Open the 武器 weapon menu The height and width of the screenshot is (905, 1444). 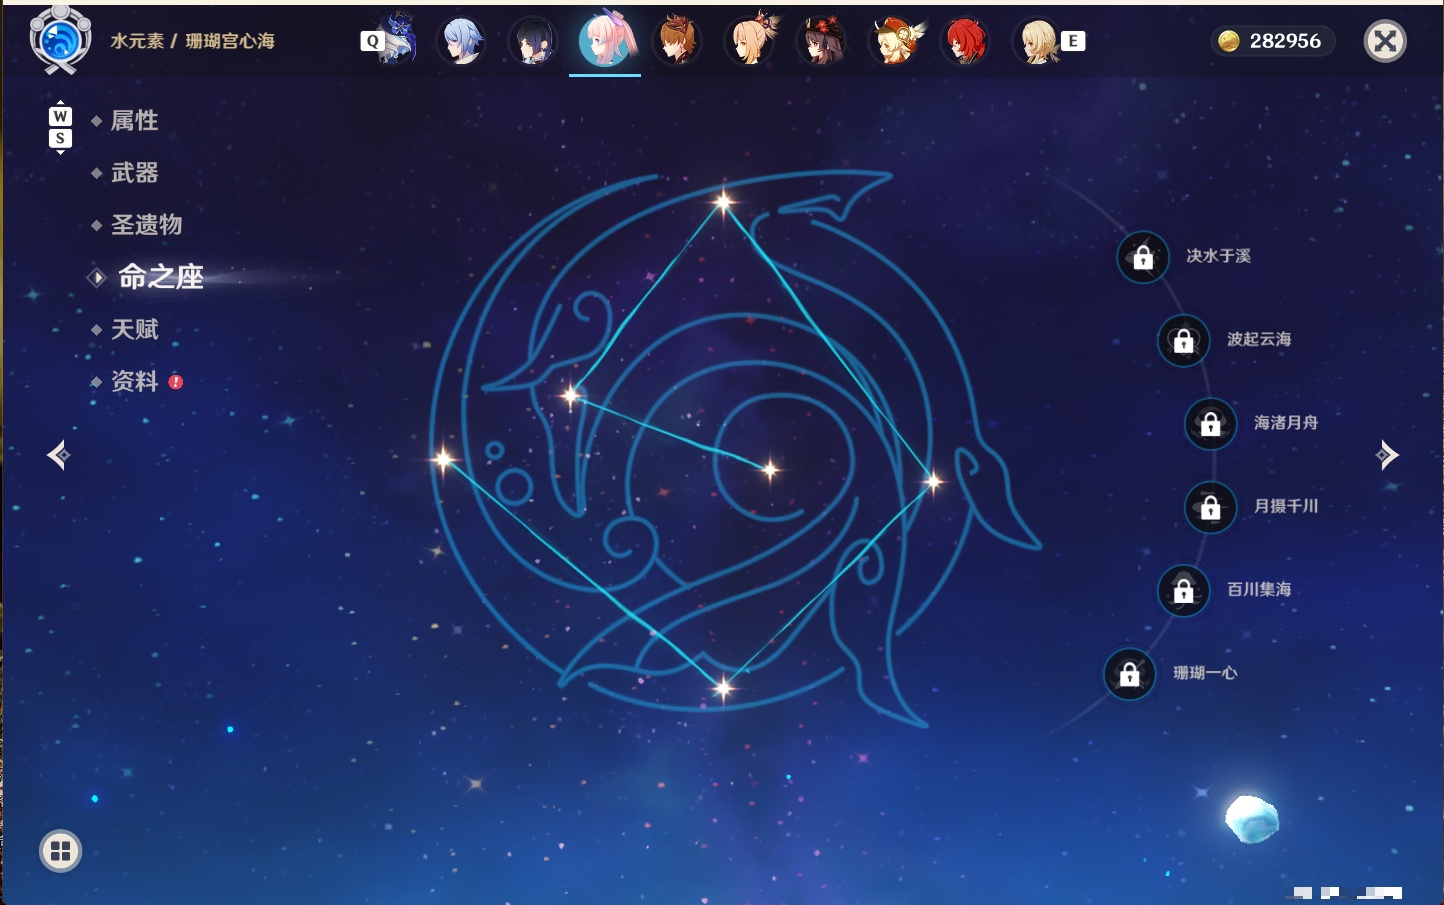134,173
